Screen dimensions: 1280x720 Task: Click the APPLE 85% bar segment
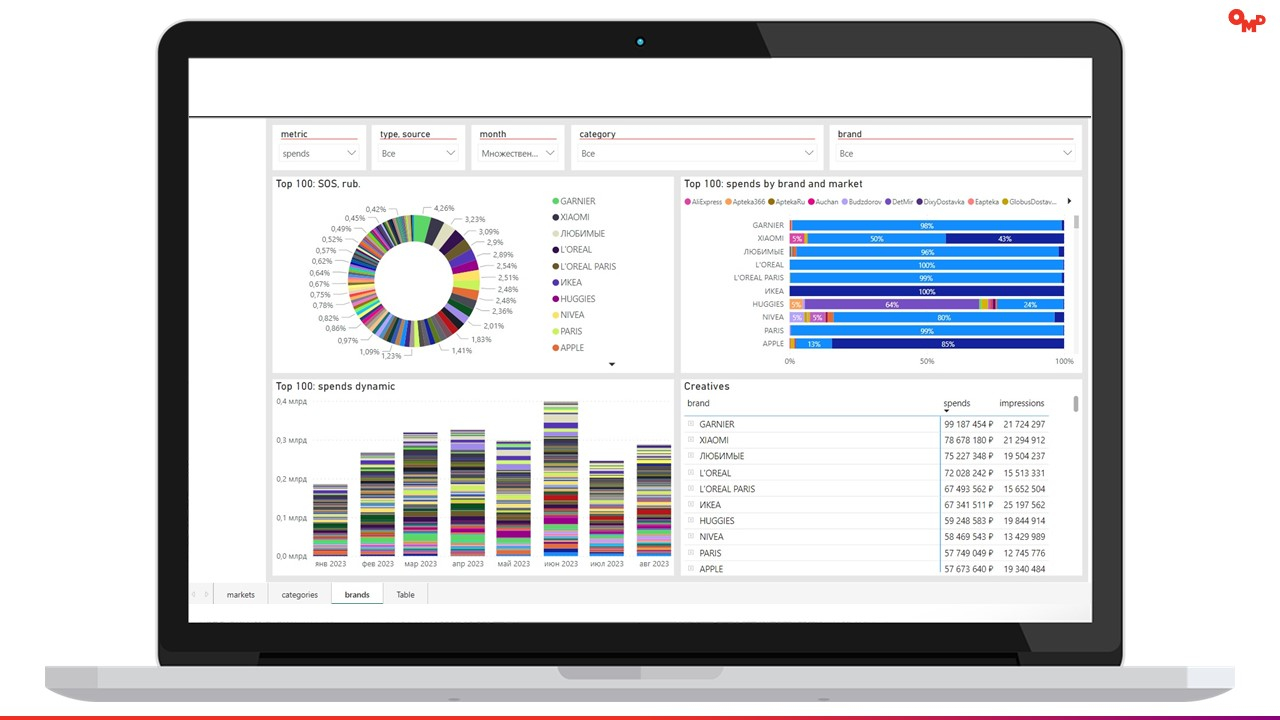[947, 344]
